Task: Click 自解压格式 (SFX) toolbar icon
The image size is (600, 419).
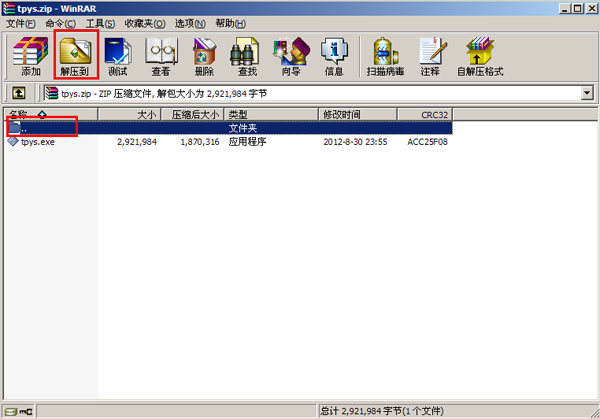Action: pyautogui.click(x=479, y=56)
